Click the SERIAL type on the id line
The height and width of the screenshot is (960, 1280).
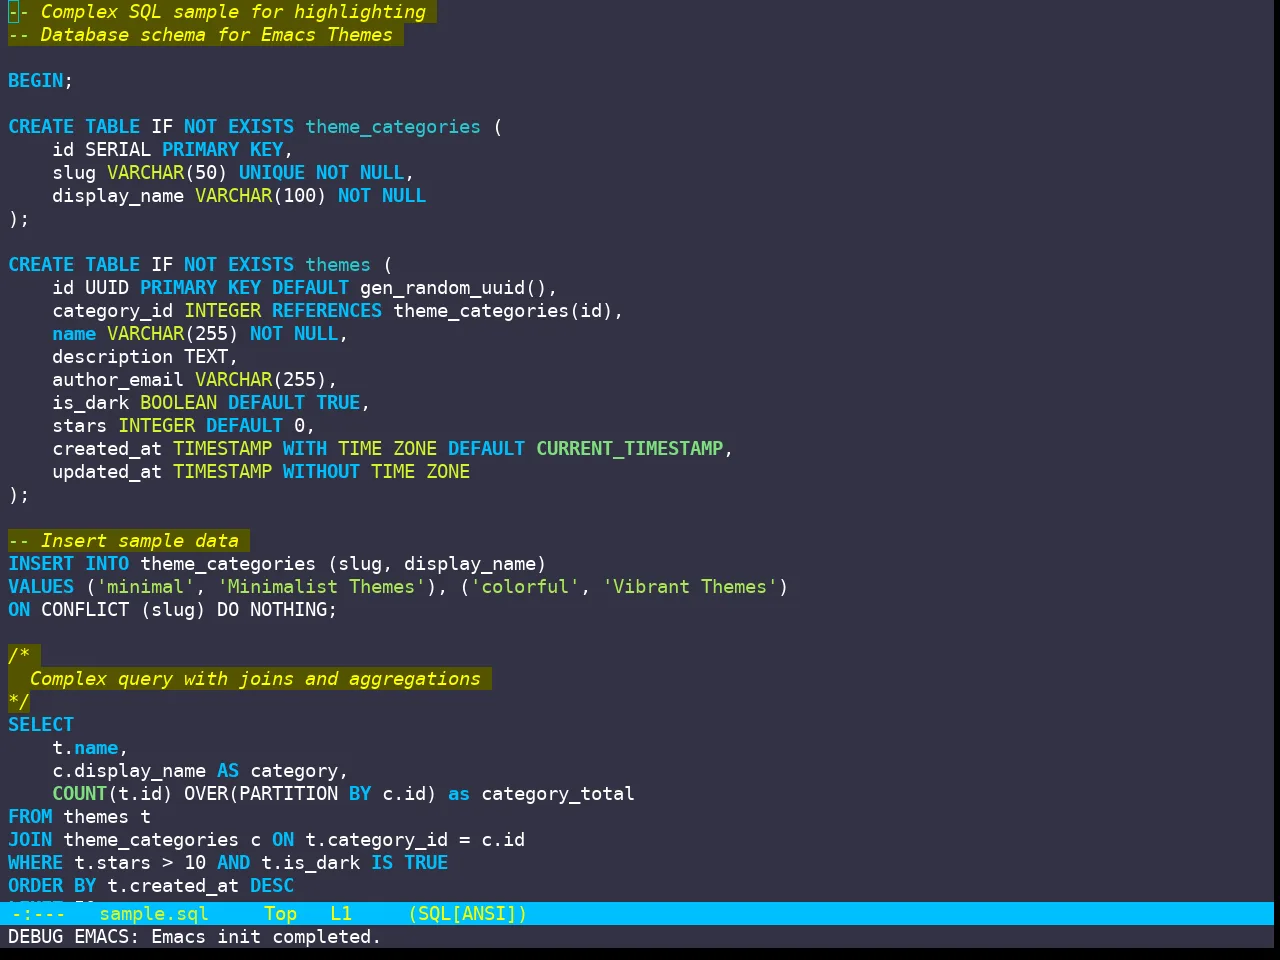[x=118, y=150]
